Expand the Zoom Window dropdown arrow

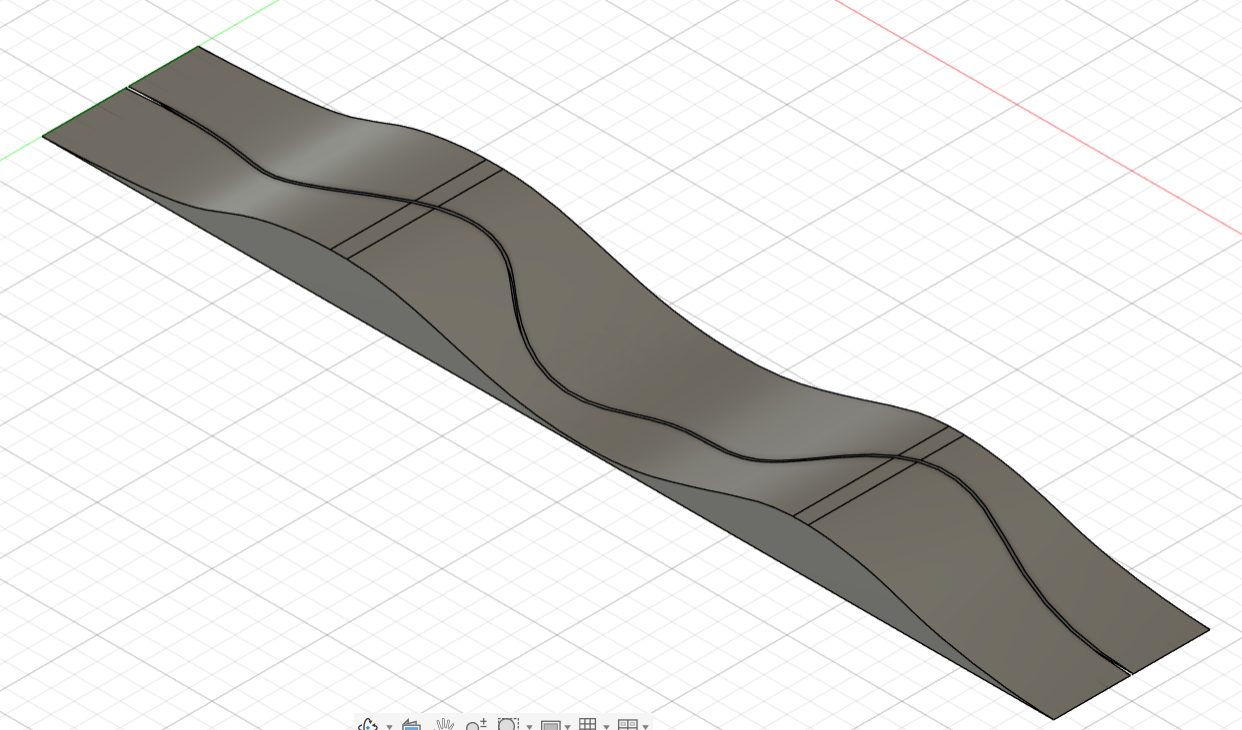tap(529, 726)
